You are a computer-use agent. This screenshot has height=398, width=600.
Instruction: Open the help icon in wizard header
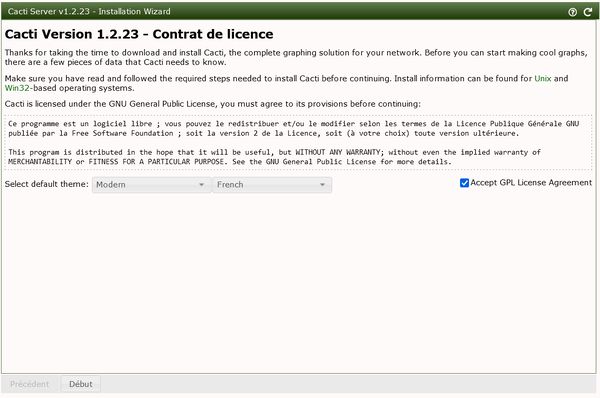pos(572,12)
